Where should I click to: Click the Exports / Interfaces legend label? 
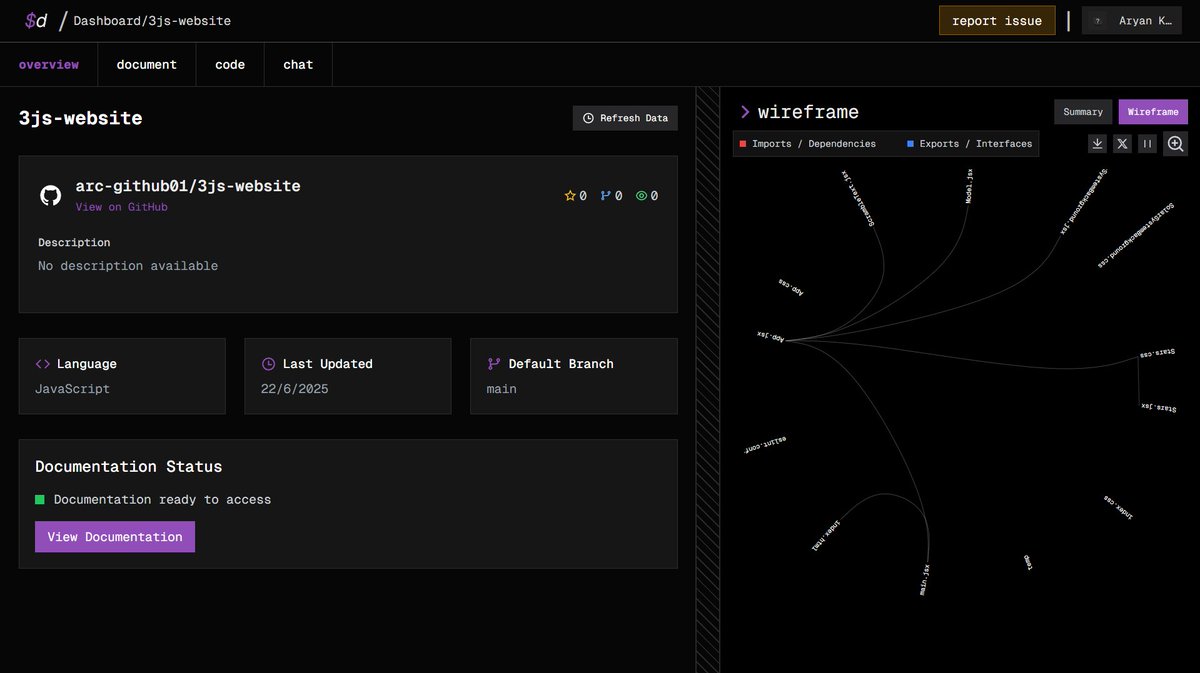click(976, 144)
